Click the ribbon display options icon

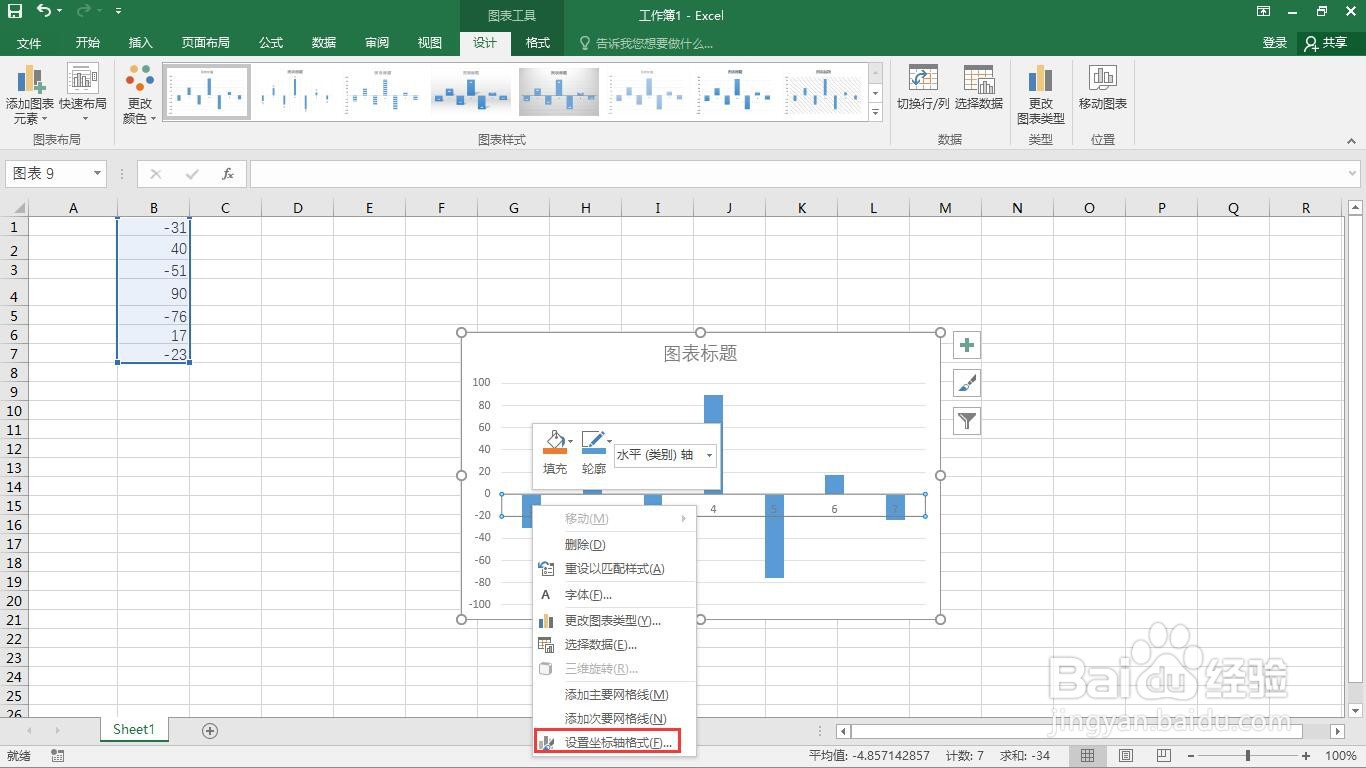pyautogui.click(x=1264, y=12)
